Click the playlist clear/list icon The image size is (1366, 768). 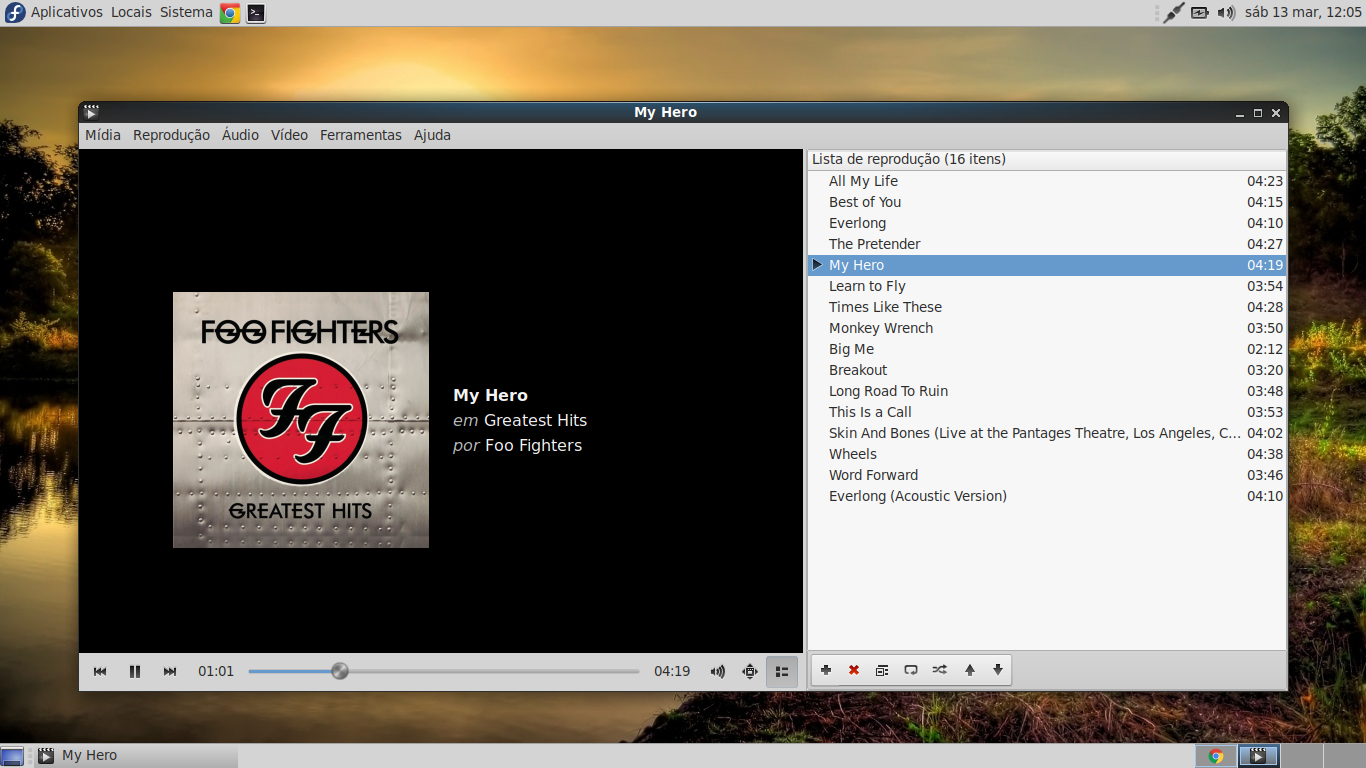(882, 670)
